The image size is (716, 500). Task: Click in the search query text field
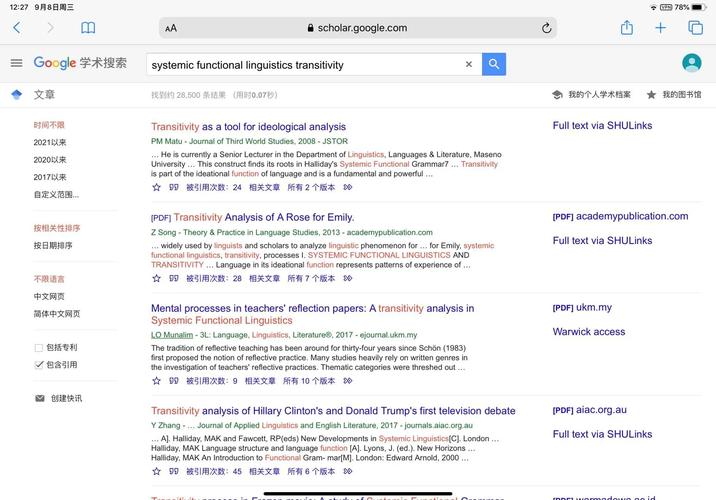[x=300, y=64]
